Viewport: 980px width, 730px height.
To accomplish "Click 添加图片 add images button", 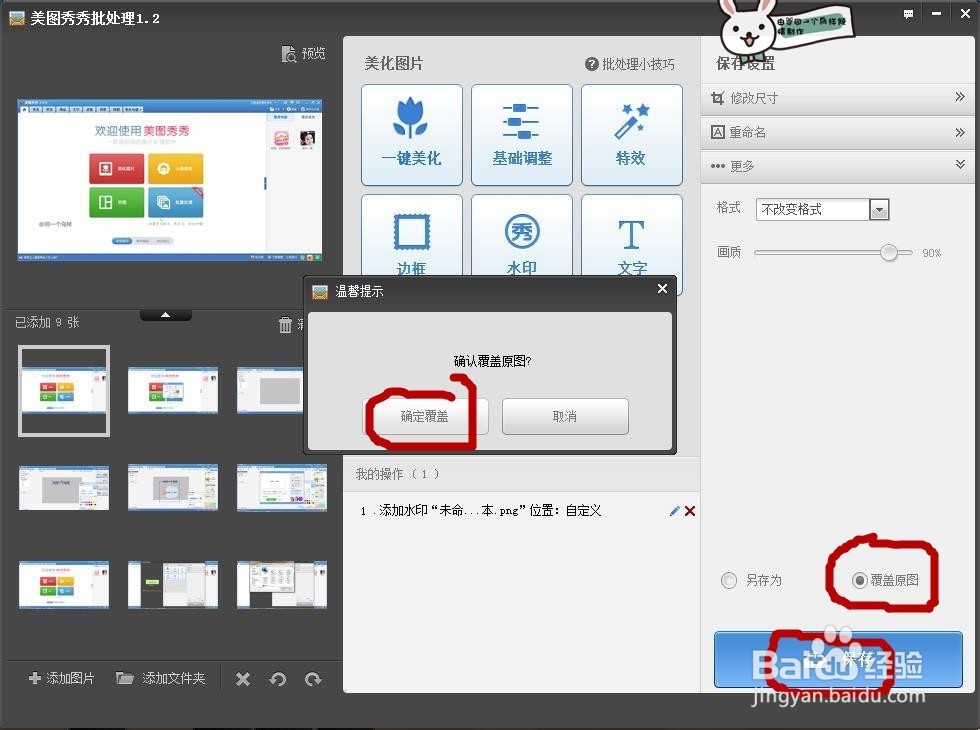I will (62, 678).
